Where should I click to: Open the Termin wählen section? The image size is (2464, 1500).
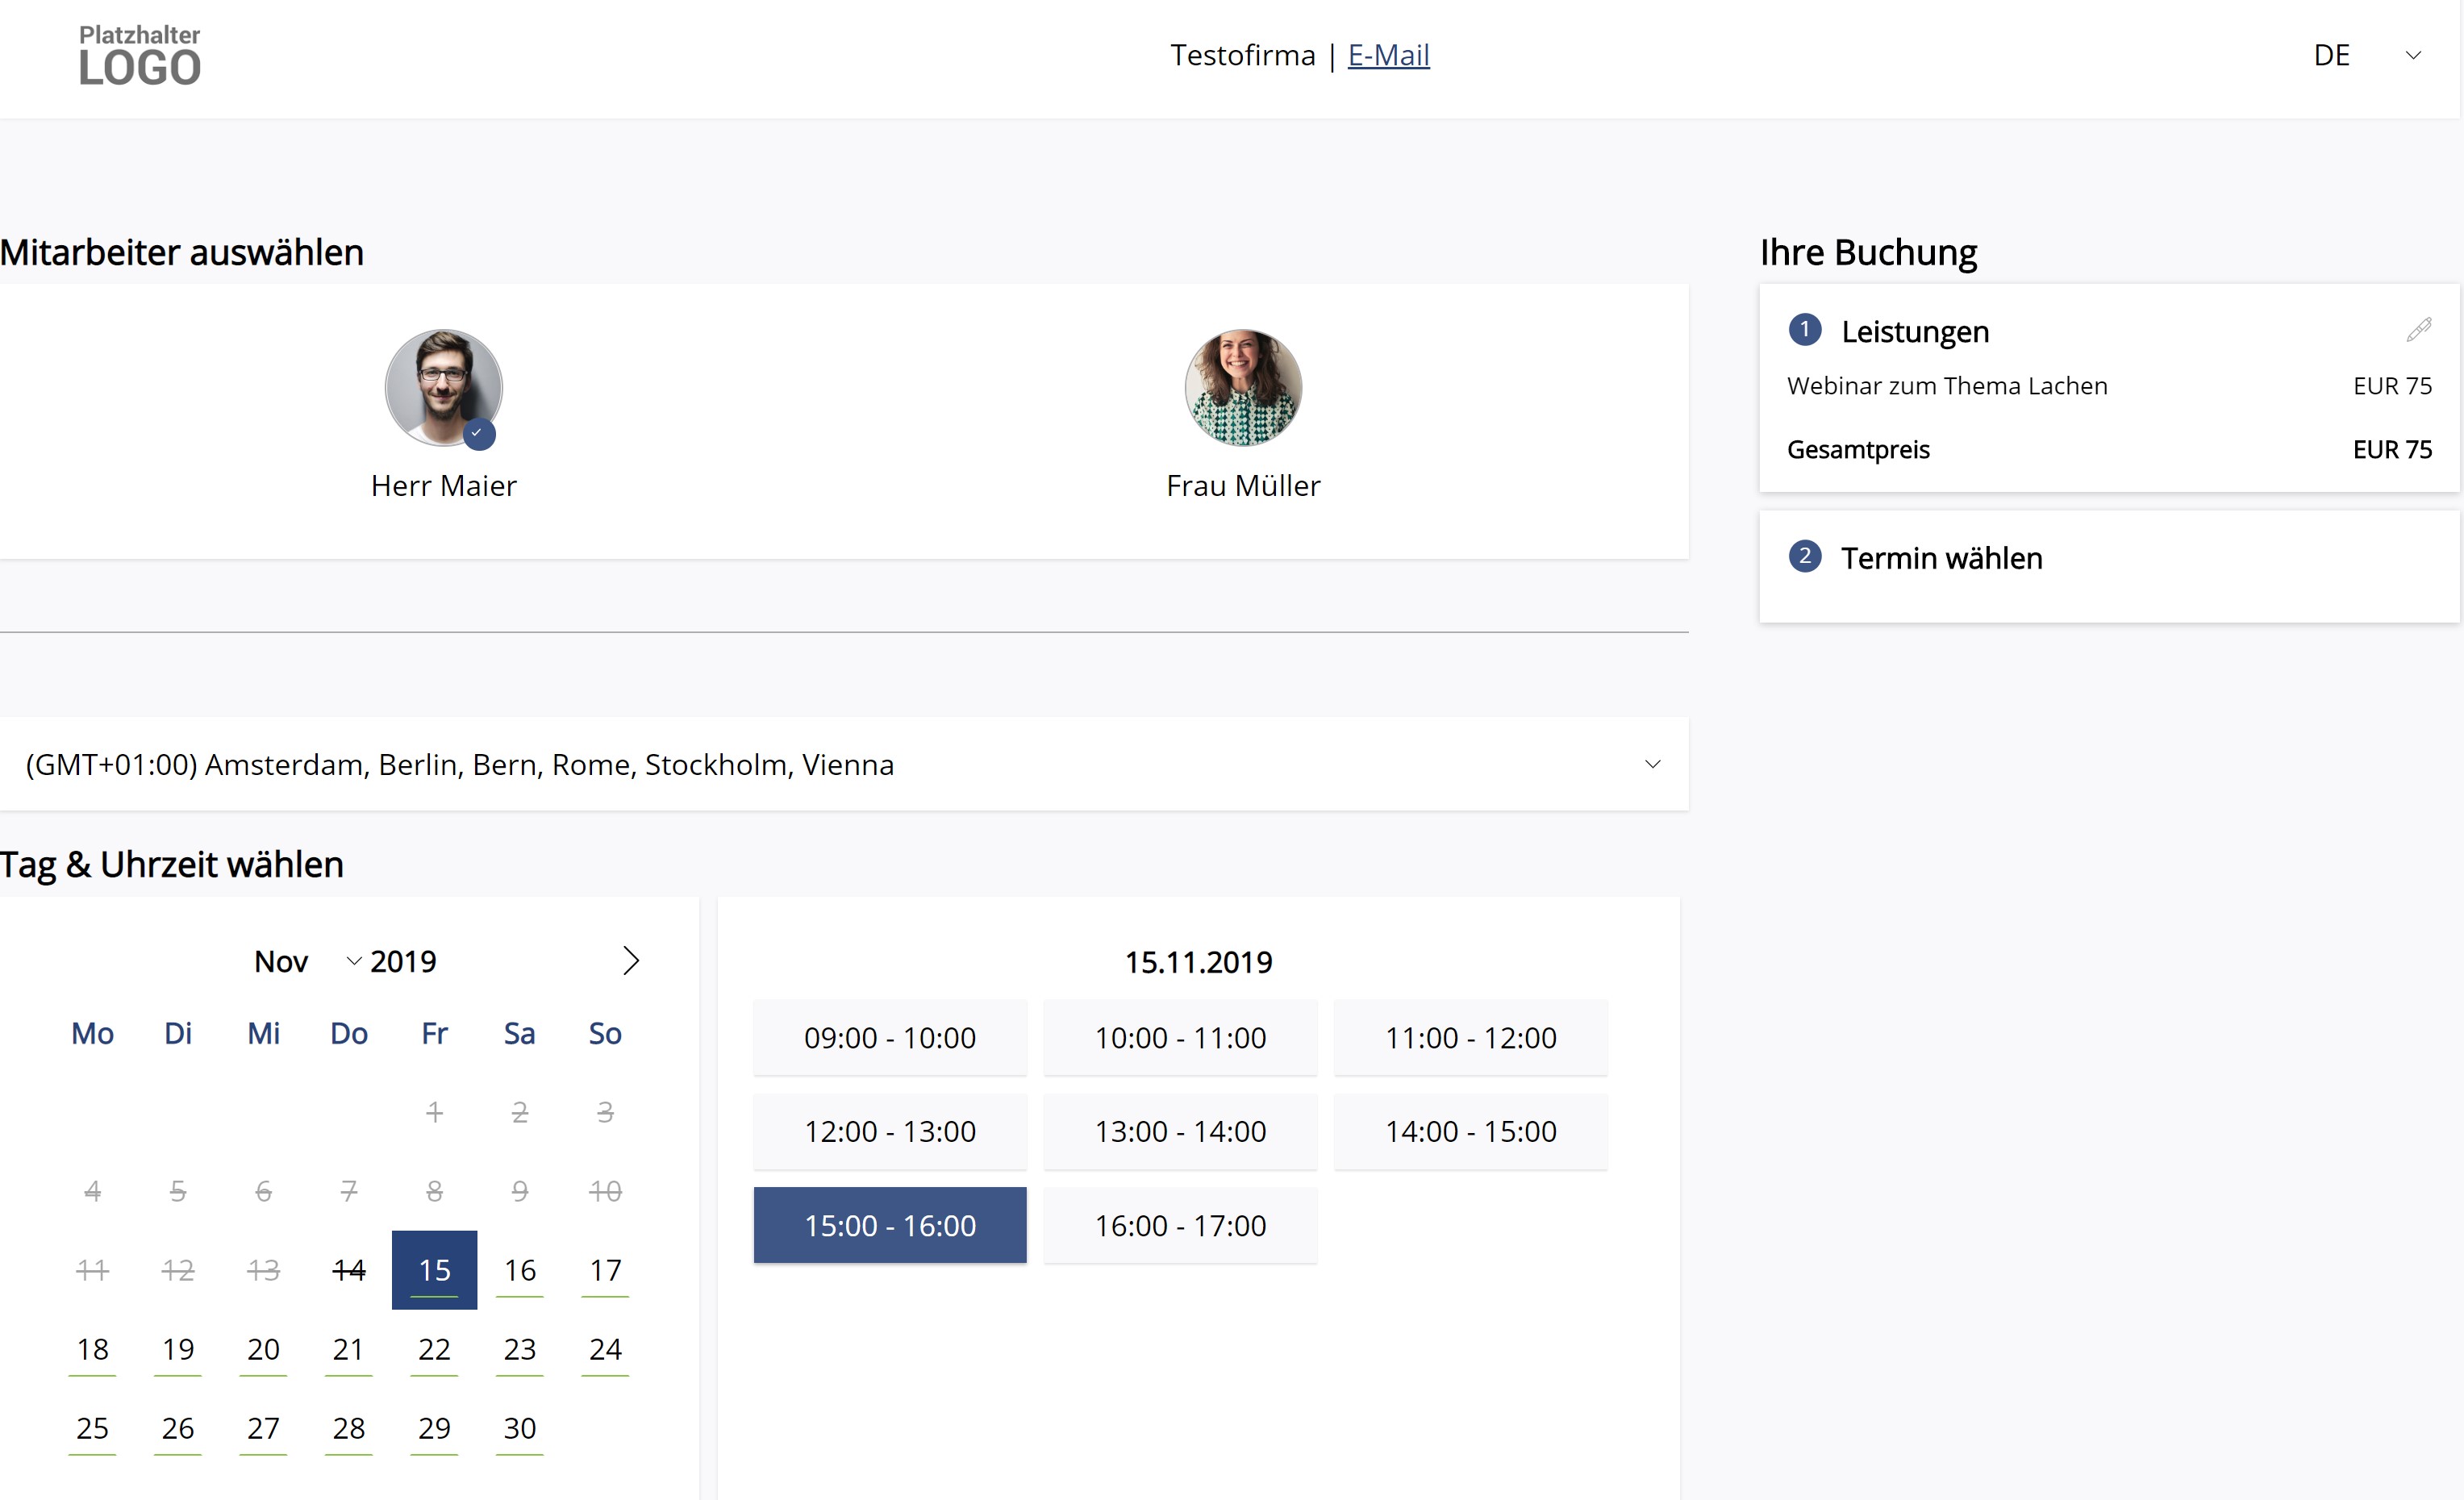pos(2108,566)
